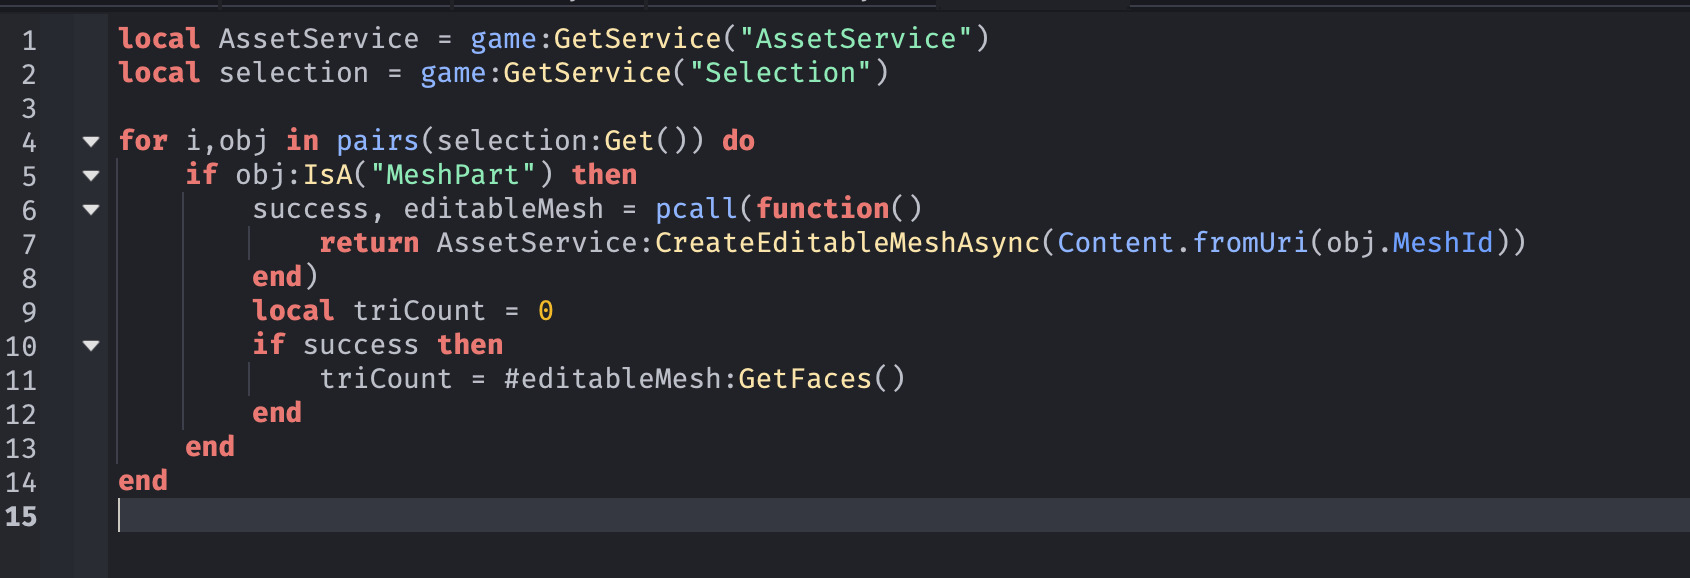This screenshot has width=1690, height=578.
Task: Click the pairs function on line 4
Action: pos(377,140)
